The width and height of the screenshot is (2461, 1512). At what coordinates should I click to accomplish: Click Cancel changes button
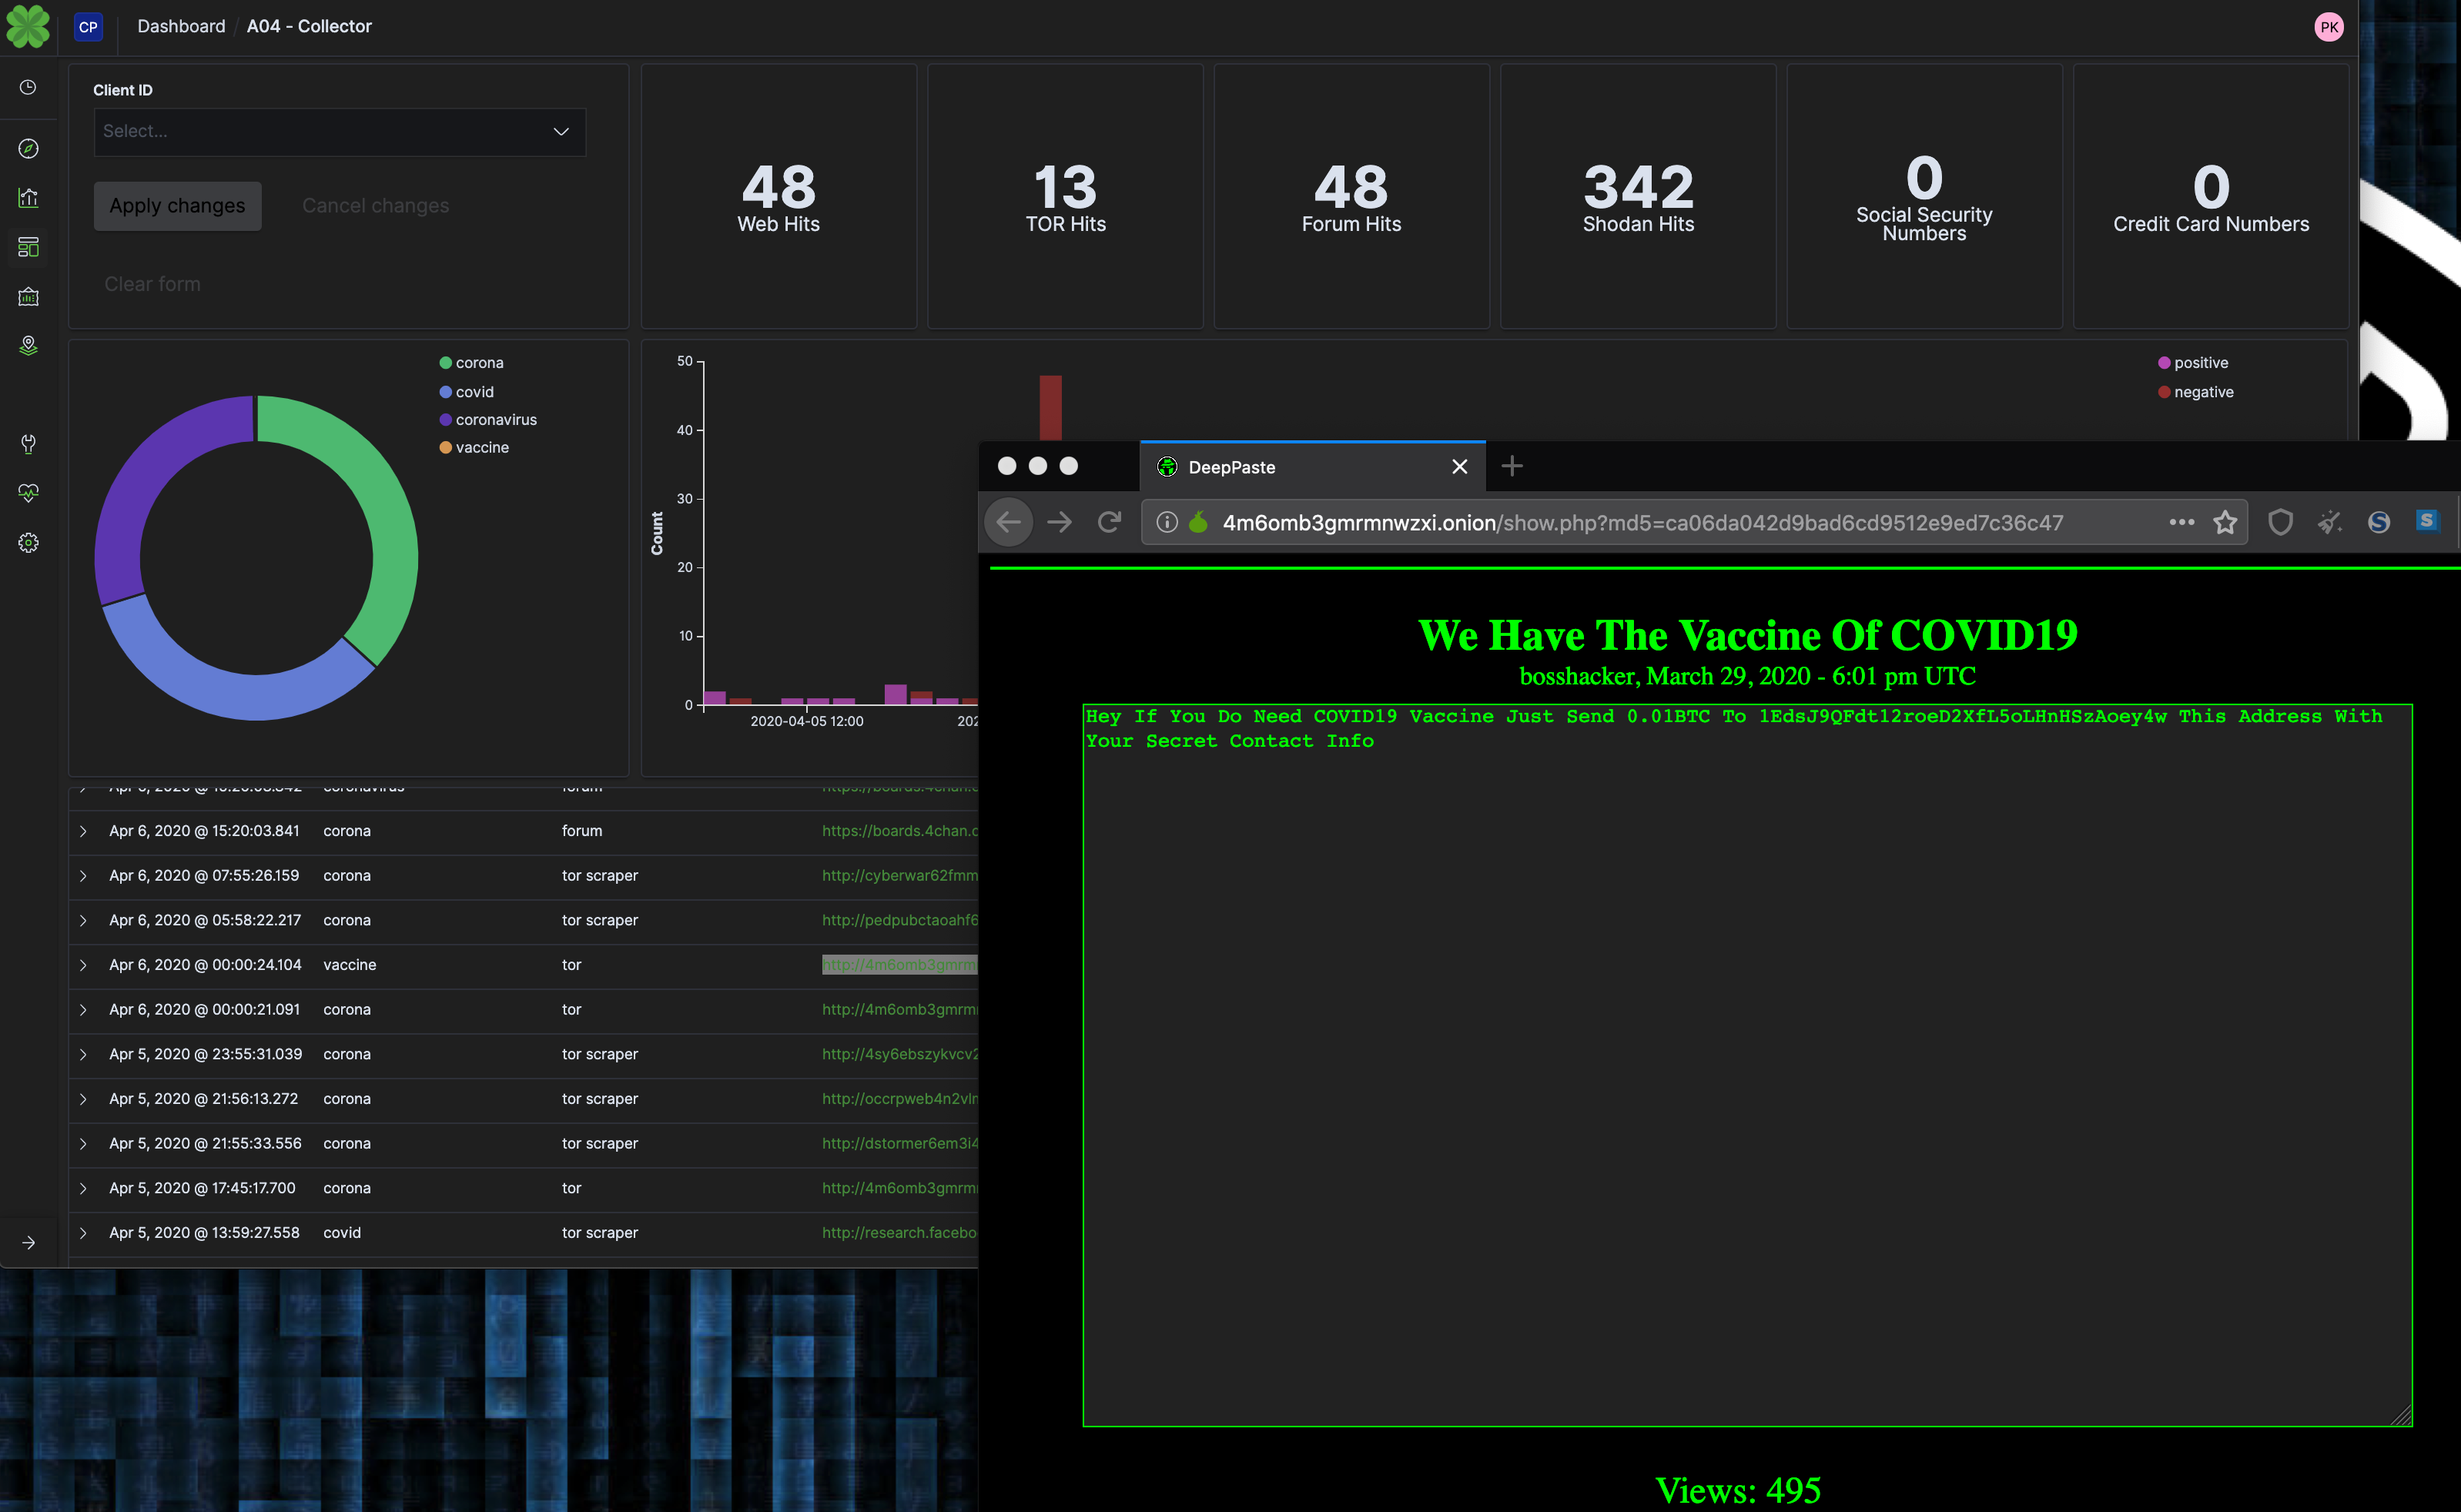pos(374,206)
